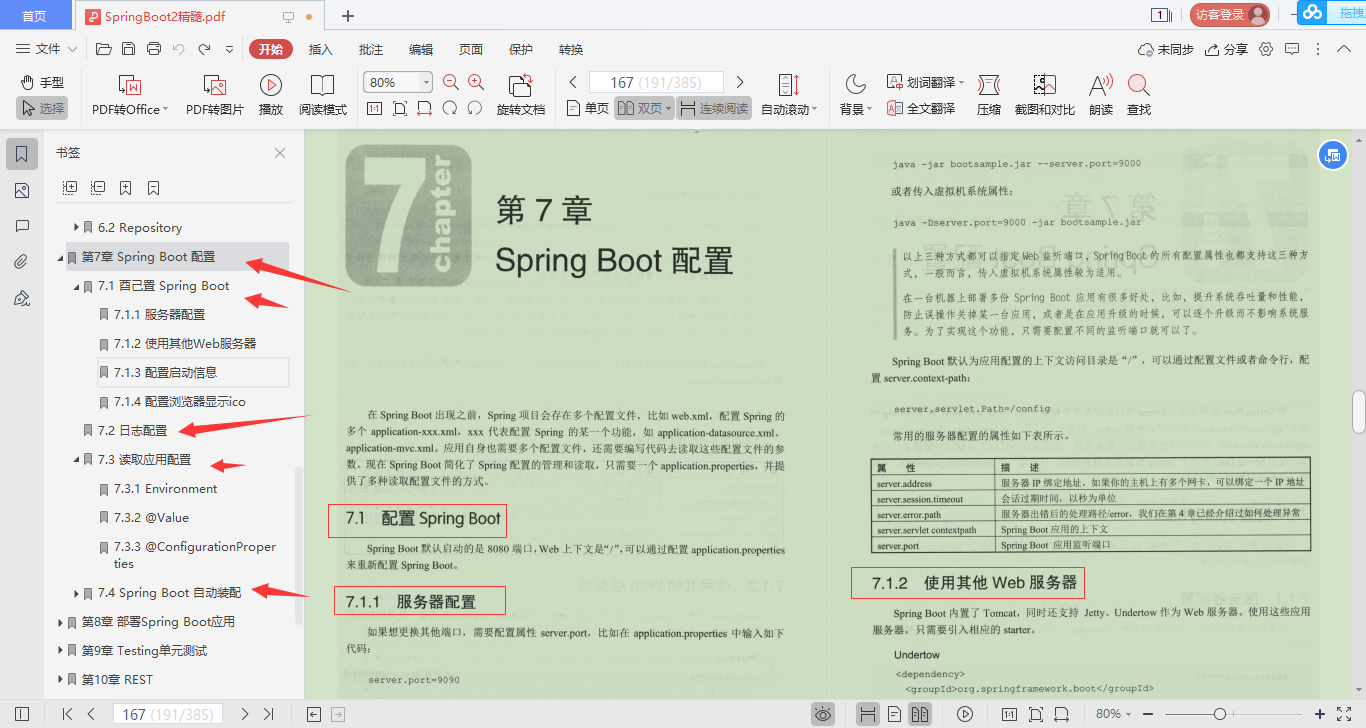This screenshot has height=728, width=1366.
Task: Print the document via printer icon
Action: pyautogui.click(x=154, y=49)
